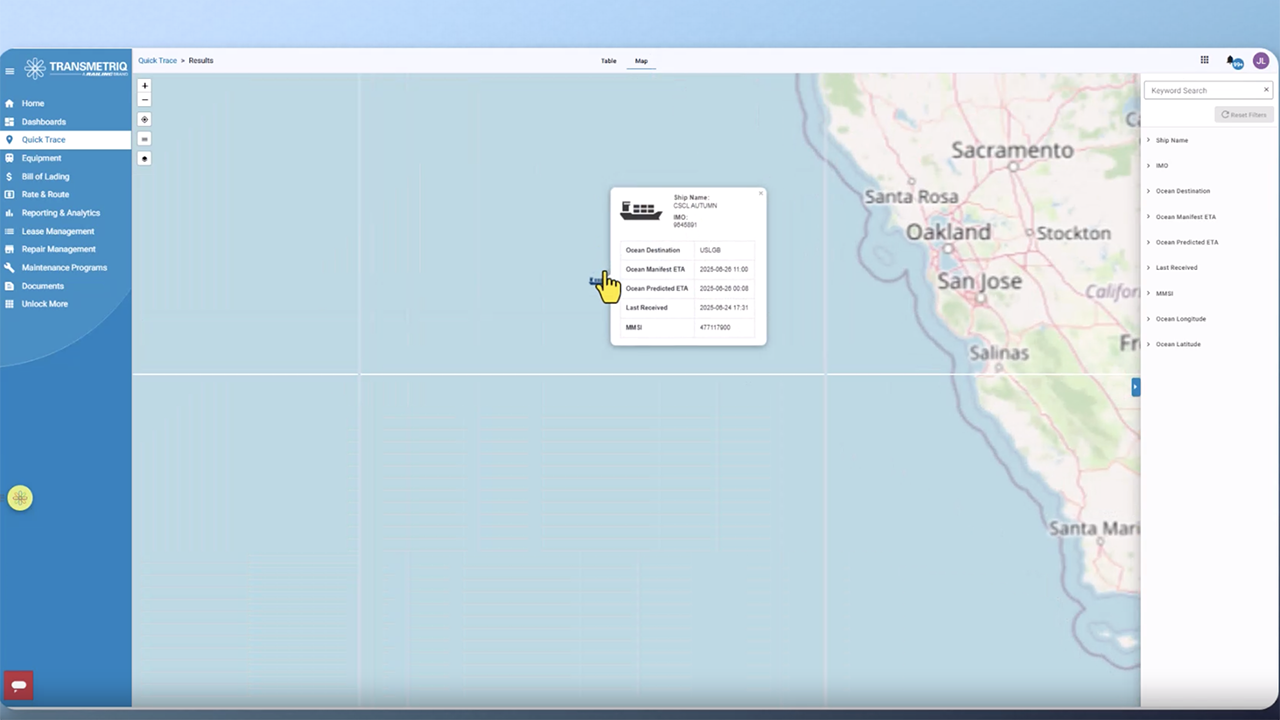Click the JL user avatar
This screenshot has width=1280, height=720.
click(x=1260, y=60)
